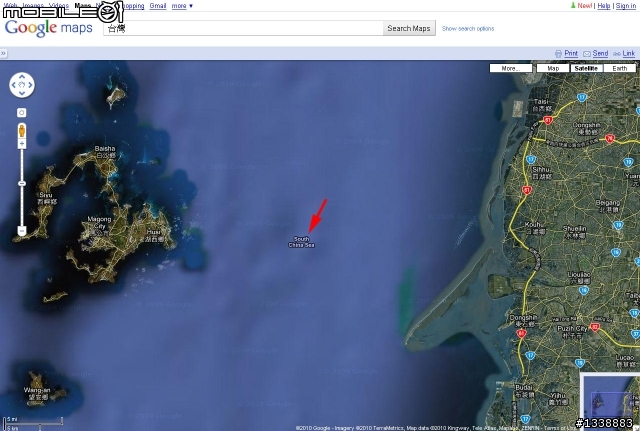640x431 pixels.
Task: Open the Help link
Action: coord(604,6)
